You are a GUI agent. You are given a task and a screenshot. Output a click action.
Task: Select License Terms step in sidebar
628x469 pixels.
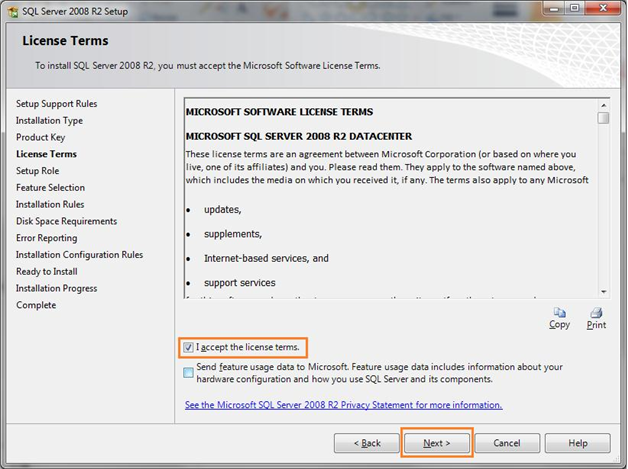(x=46, y=154)
